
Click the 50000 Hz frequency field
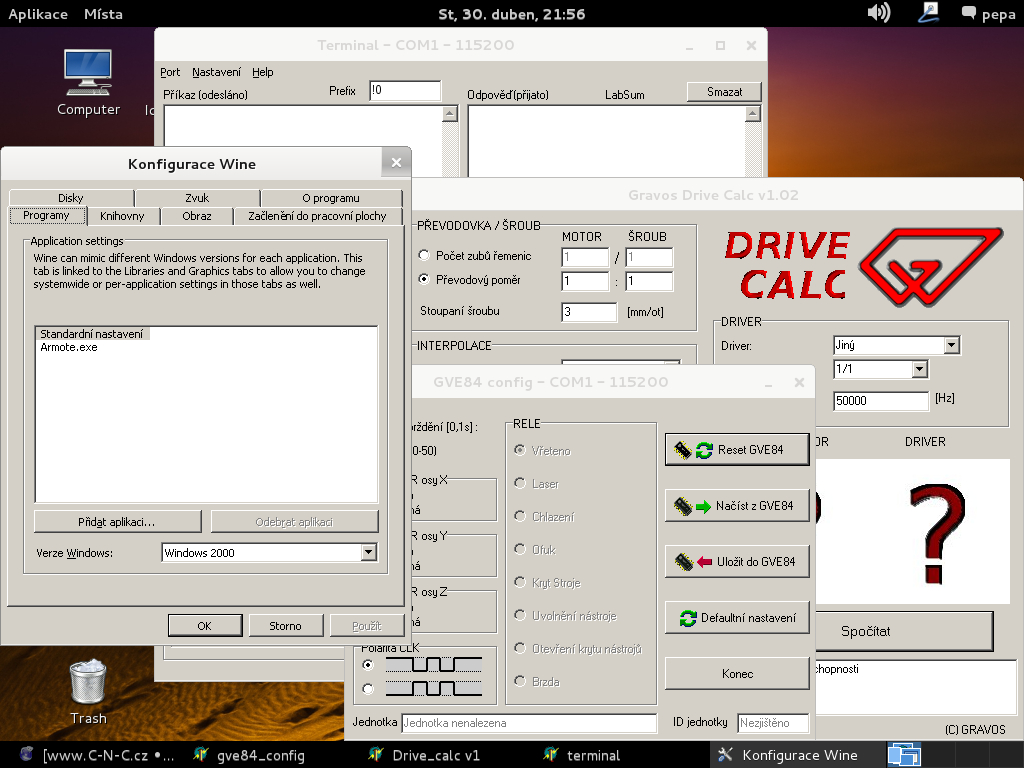(881, 400)
